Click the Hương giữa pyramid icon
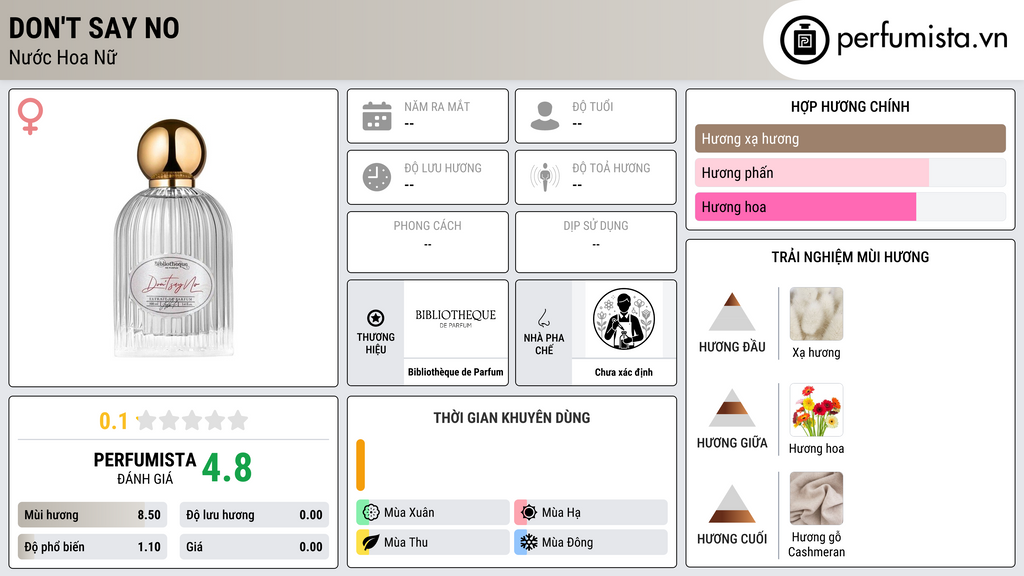1024x576 pixels. (732, 408)
